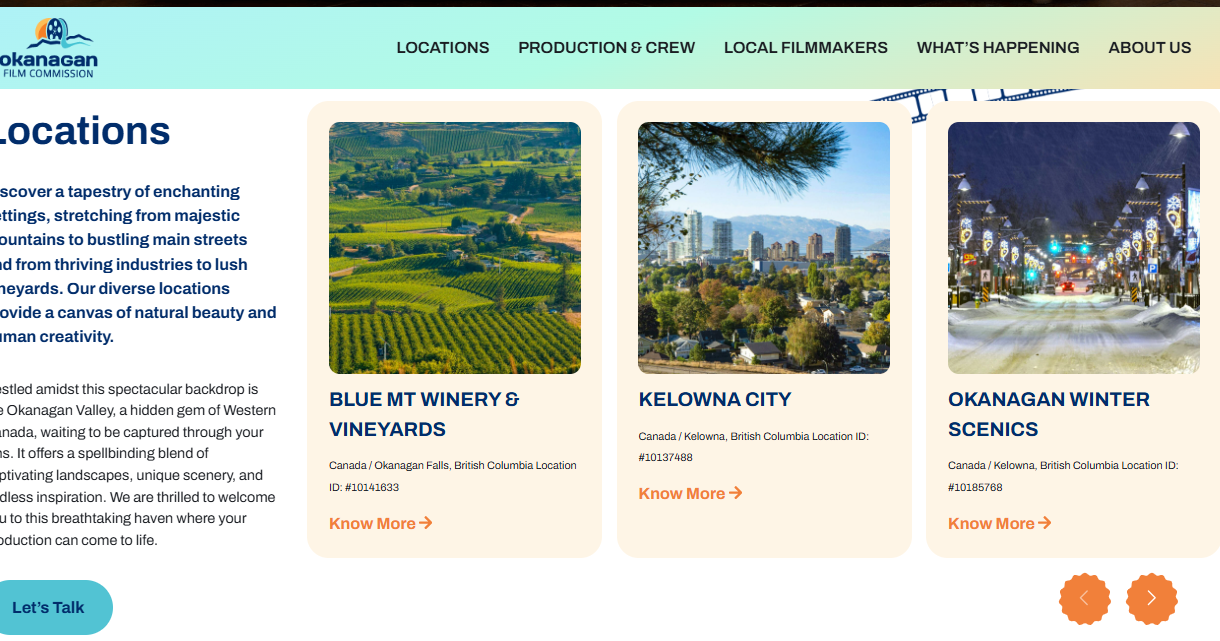Screen dimensions: 1220x641
Task: Click Know More under Blue Mt Winery
Action: pyautogui.click(x=372, y=523)
